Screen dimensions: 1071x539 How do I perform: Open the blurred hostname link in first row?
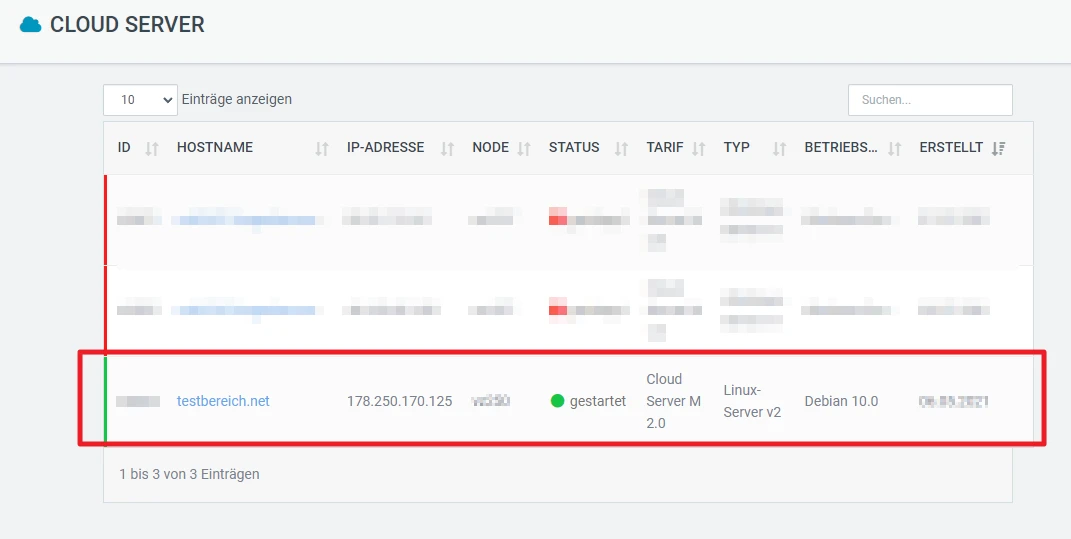(x=246, y=219)
